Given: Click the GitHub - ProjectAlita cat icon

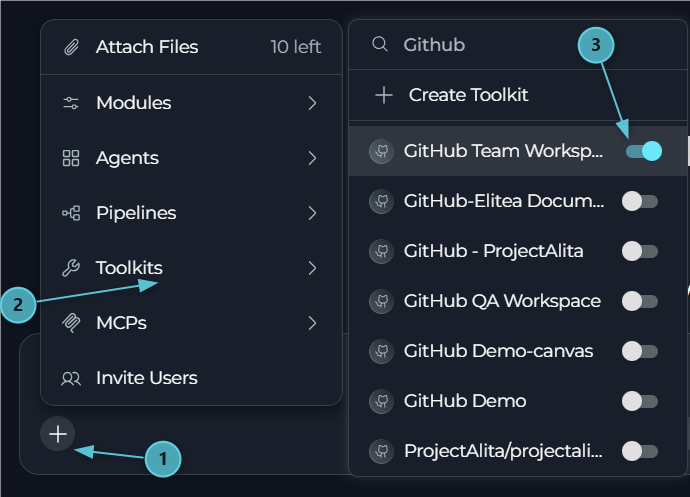Looking at the screenshot, I should (x=381, y=251).
